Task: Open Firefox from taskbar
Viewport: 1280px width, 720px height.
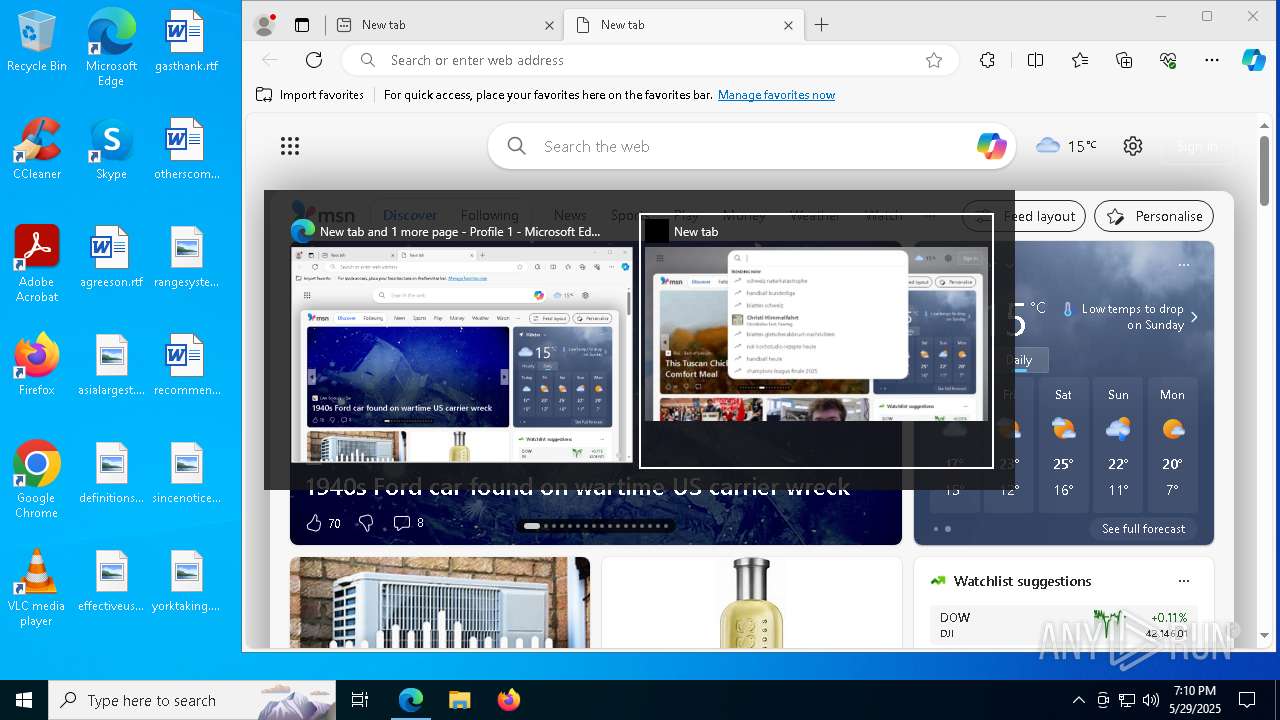Action: click(x=508, y=700)
